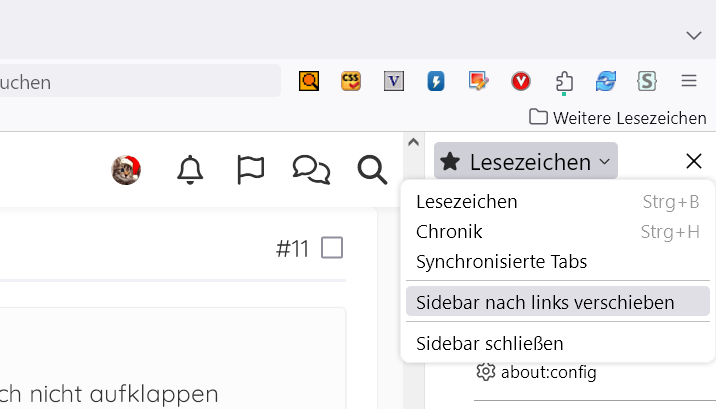Click Sidebar nach links verschieben
716x409 pixels.
click(x=545, y=302)
